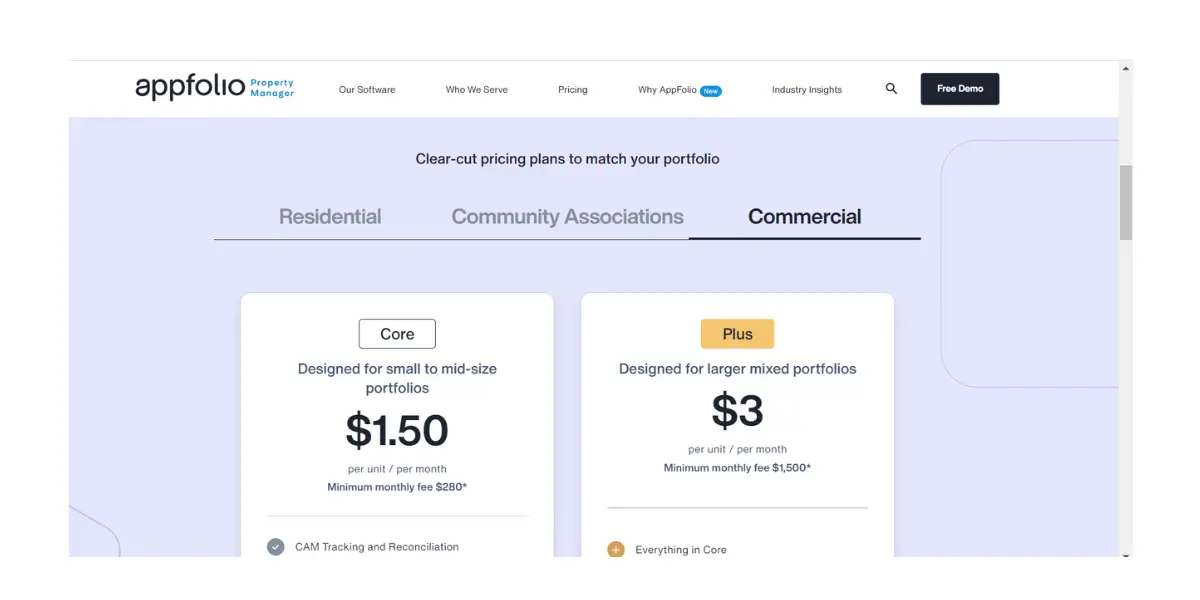Click "Designed for small to mid-size portfolios" text
1200x600 pixels.
click(x=397, y=378)
